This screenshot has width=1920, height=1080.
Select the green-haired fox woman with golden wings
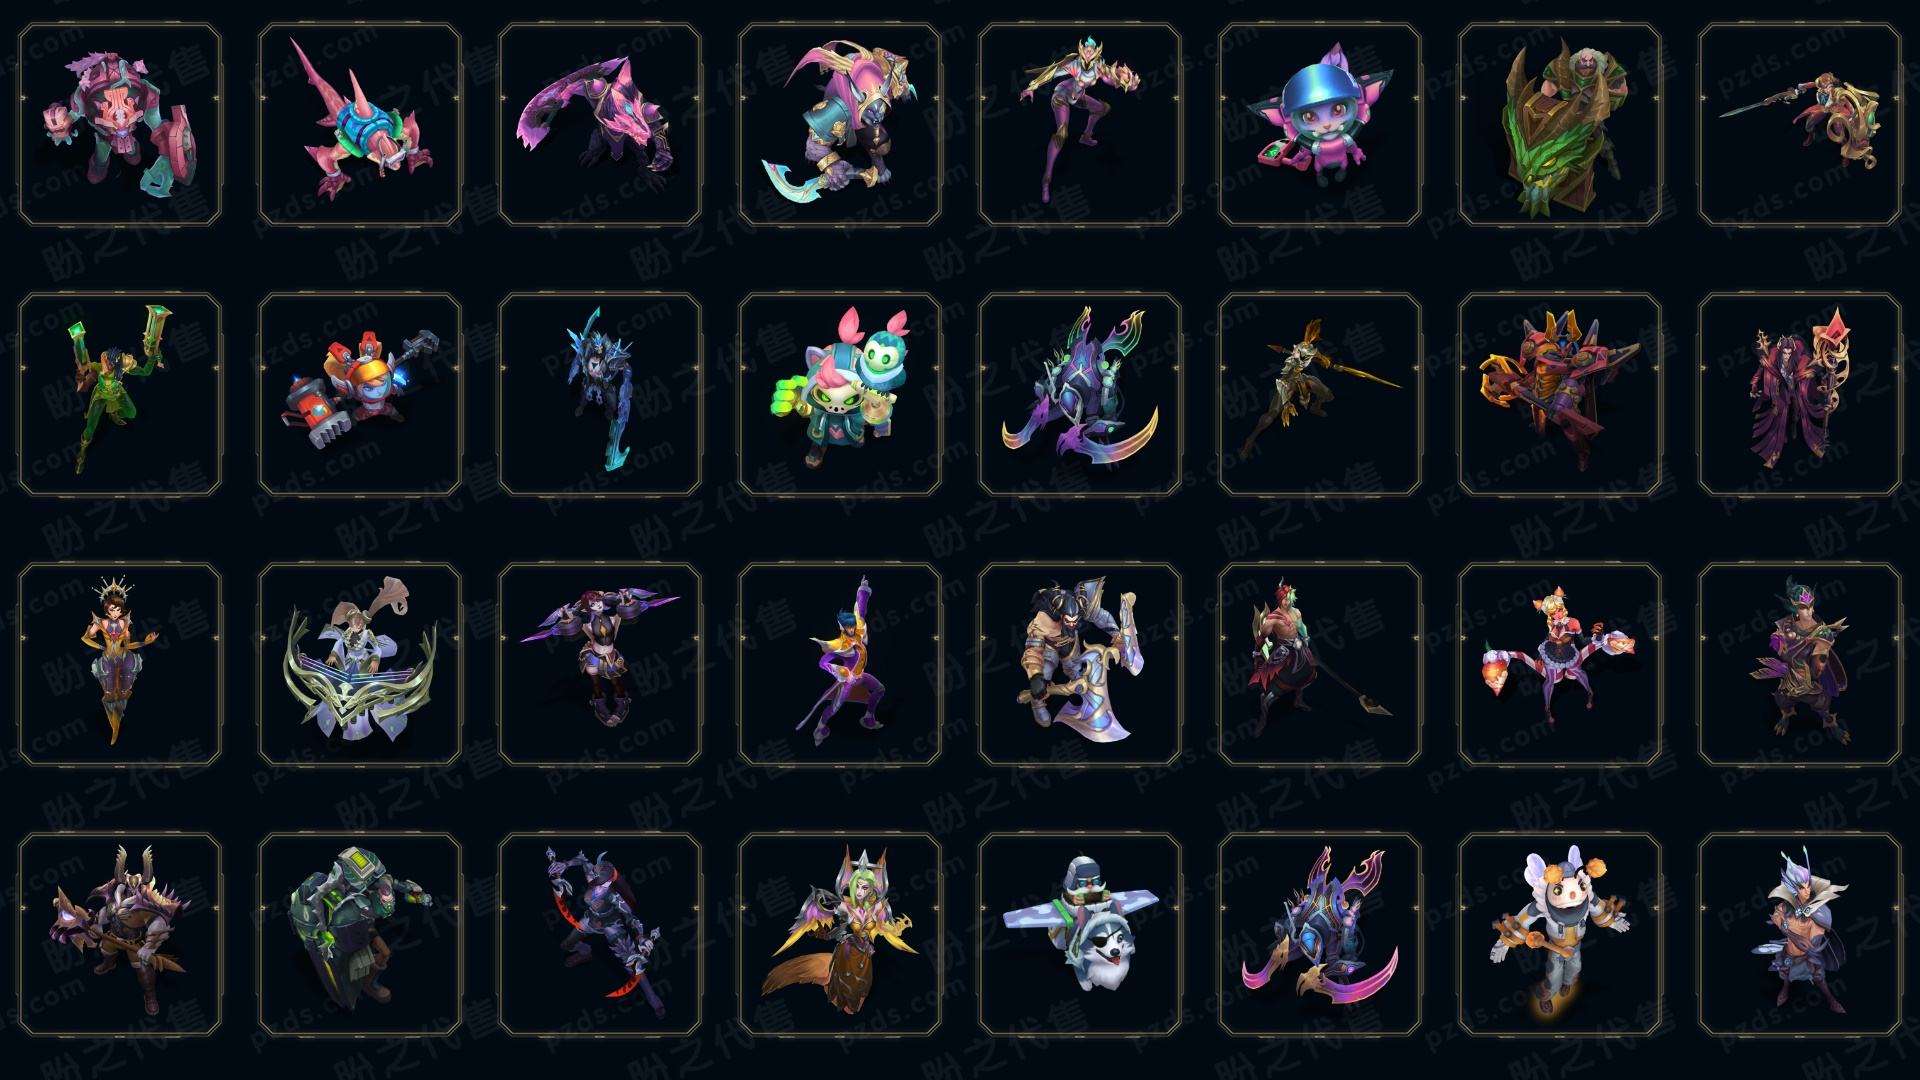coord(840,934)
